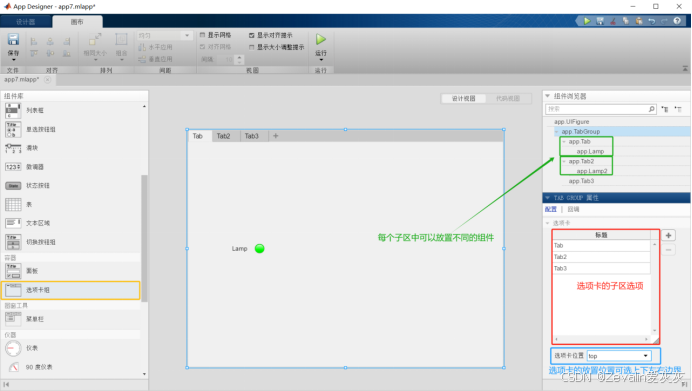Viewport: 692px width, 391px height.
Task: Click the search magnifier in component browser
Action: click(651, 109)
